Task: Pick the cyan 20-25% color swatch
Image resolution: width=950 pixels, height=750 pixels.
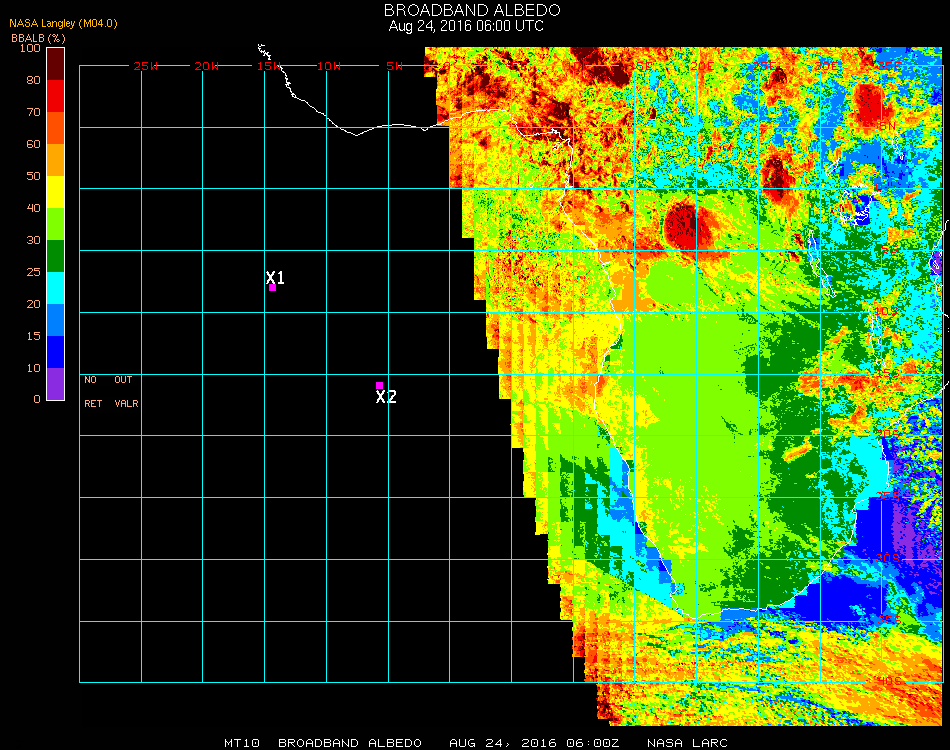Action: (x=55, y=288)
